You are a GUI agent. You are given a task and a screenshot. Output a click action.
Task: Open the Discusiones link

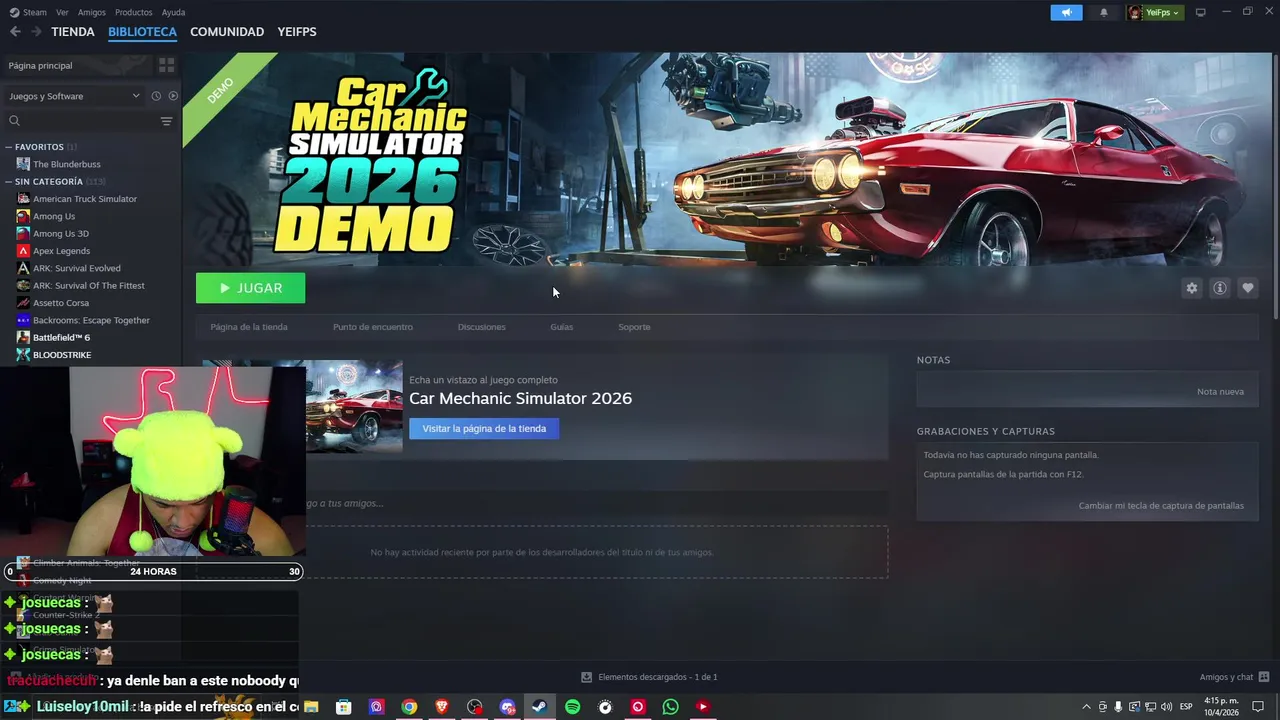point(482,327)
